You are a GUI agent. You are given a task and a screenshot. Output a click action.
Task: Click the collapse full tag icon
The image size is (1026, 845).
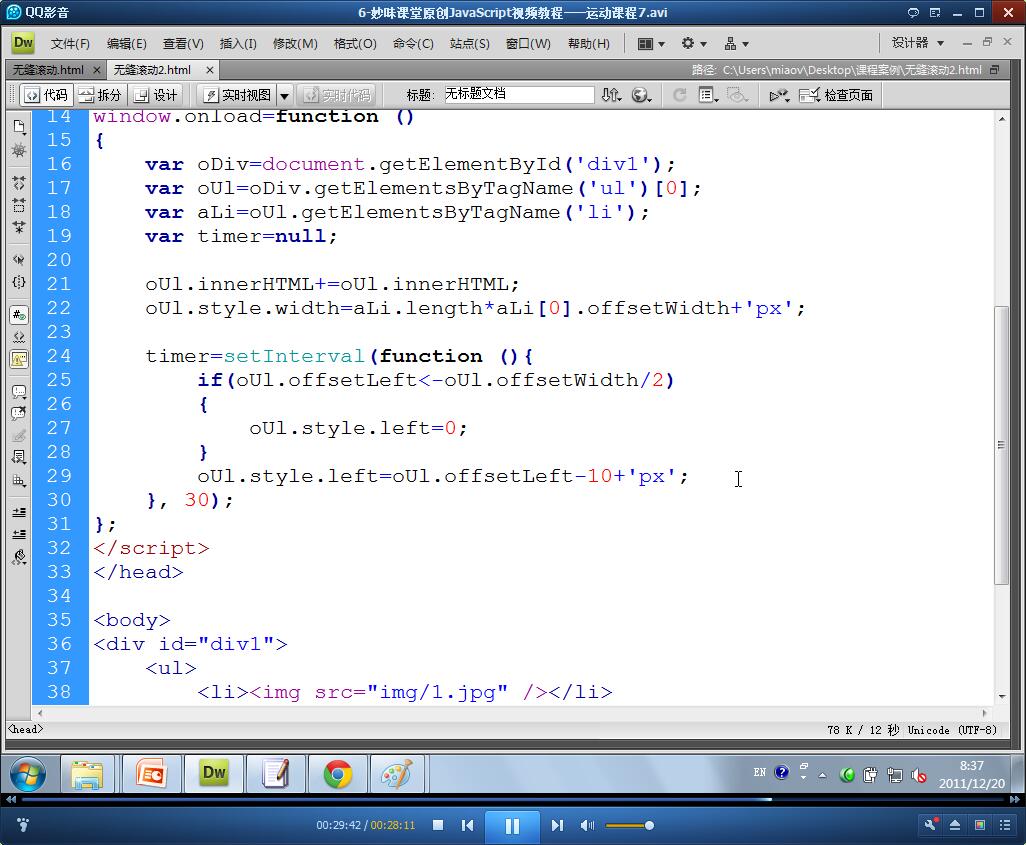tap(19, 183)
